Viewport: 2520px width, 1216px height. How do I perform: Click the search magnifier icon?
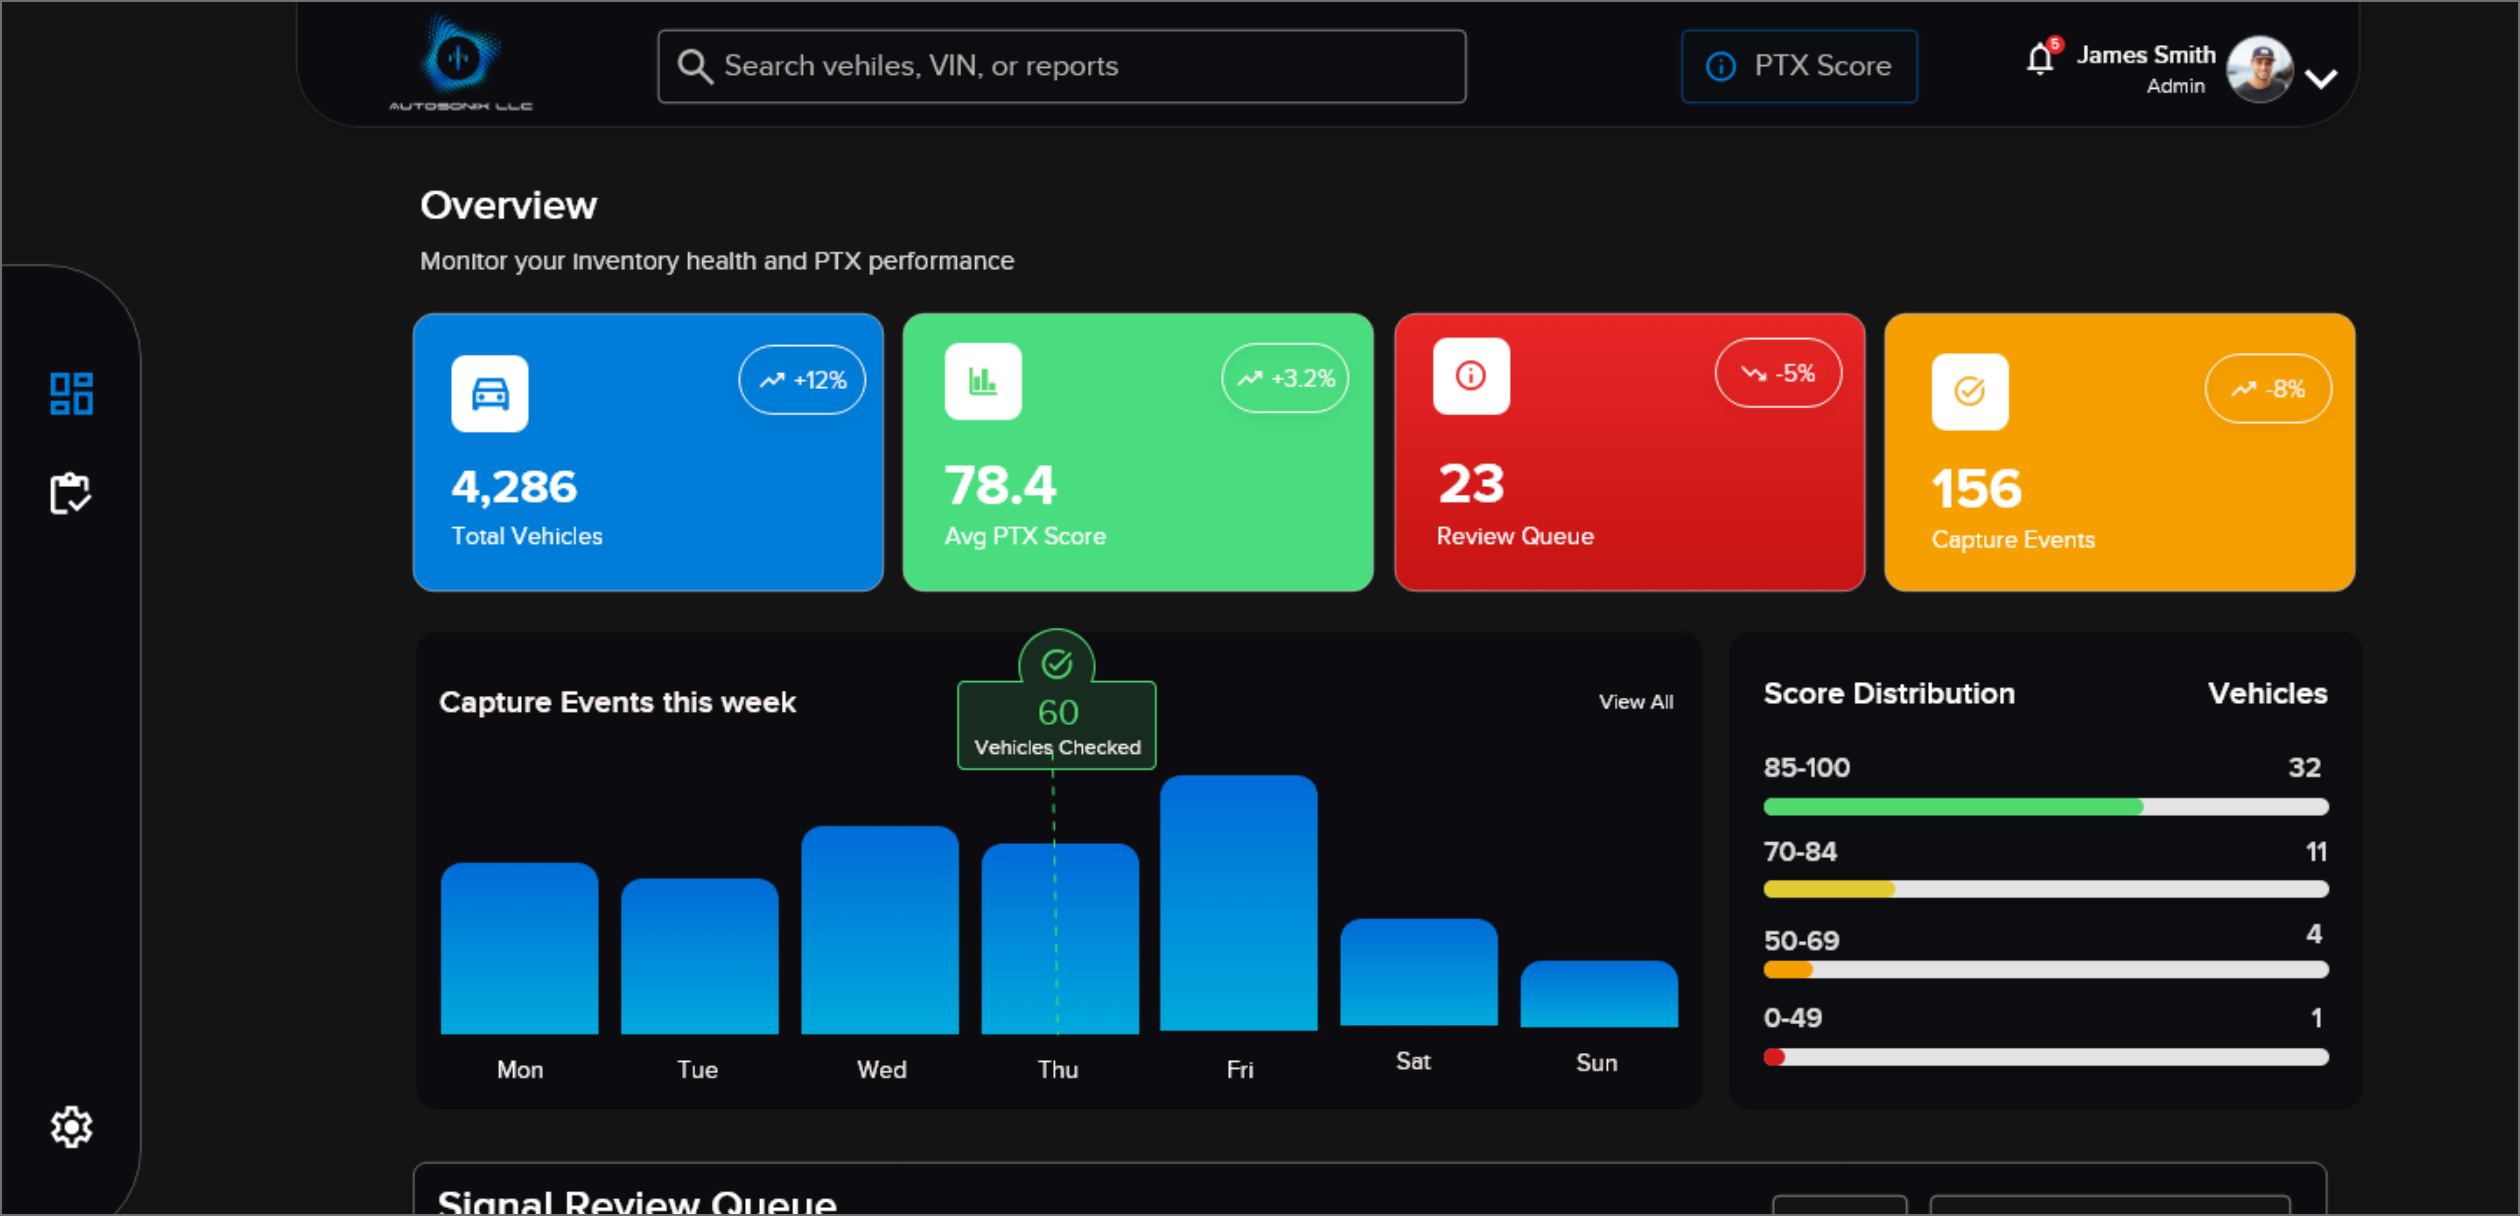tap(694, 67)
